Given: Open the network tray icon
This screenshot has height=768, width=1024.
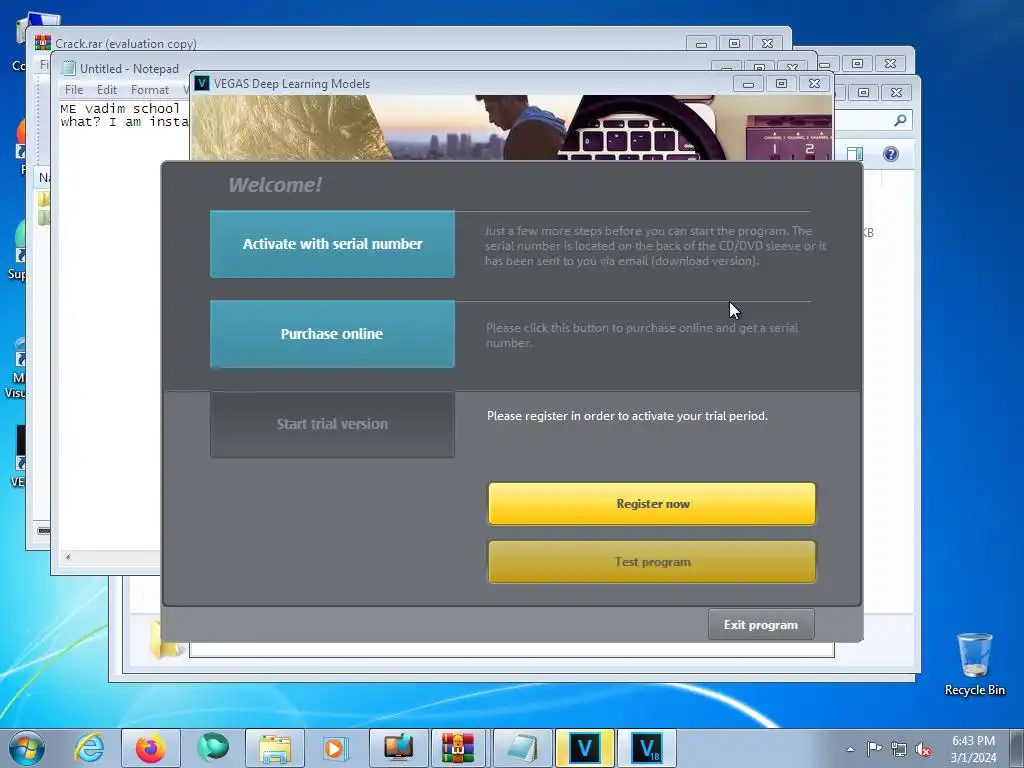Looking at the screenshot, I should point(899,749).
